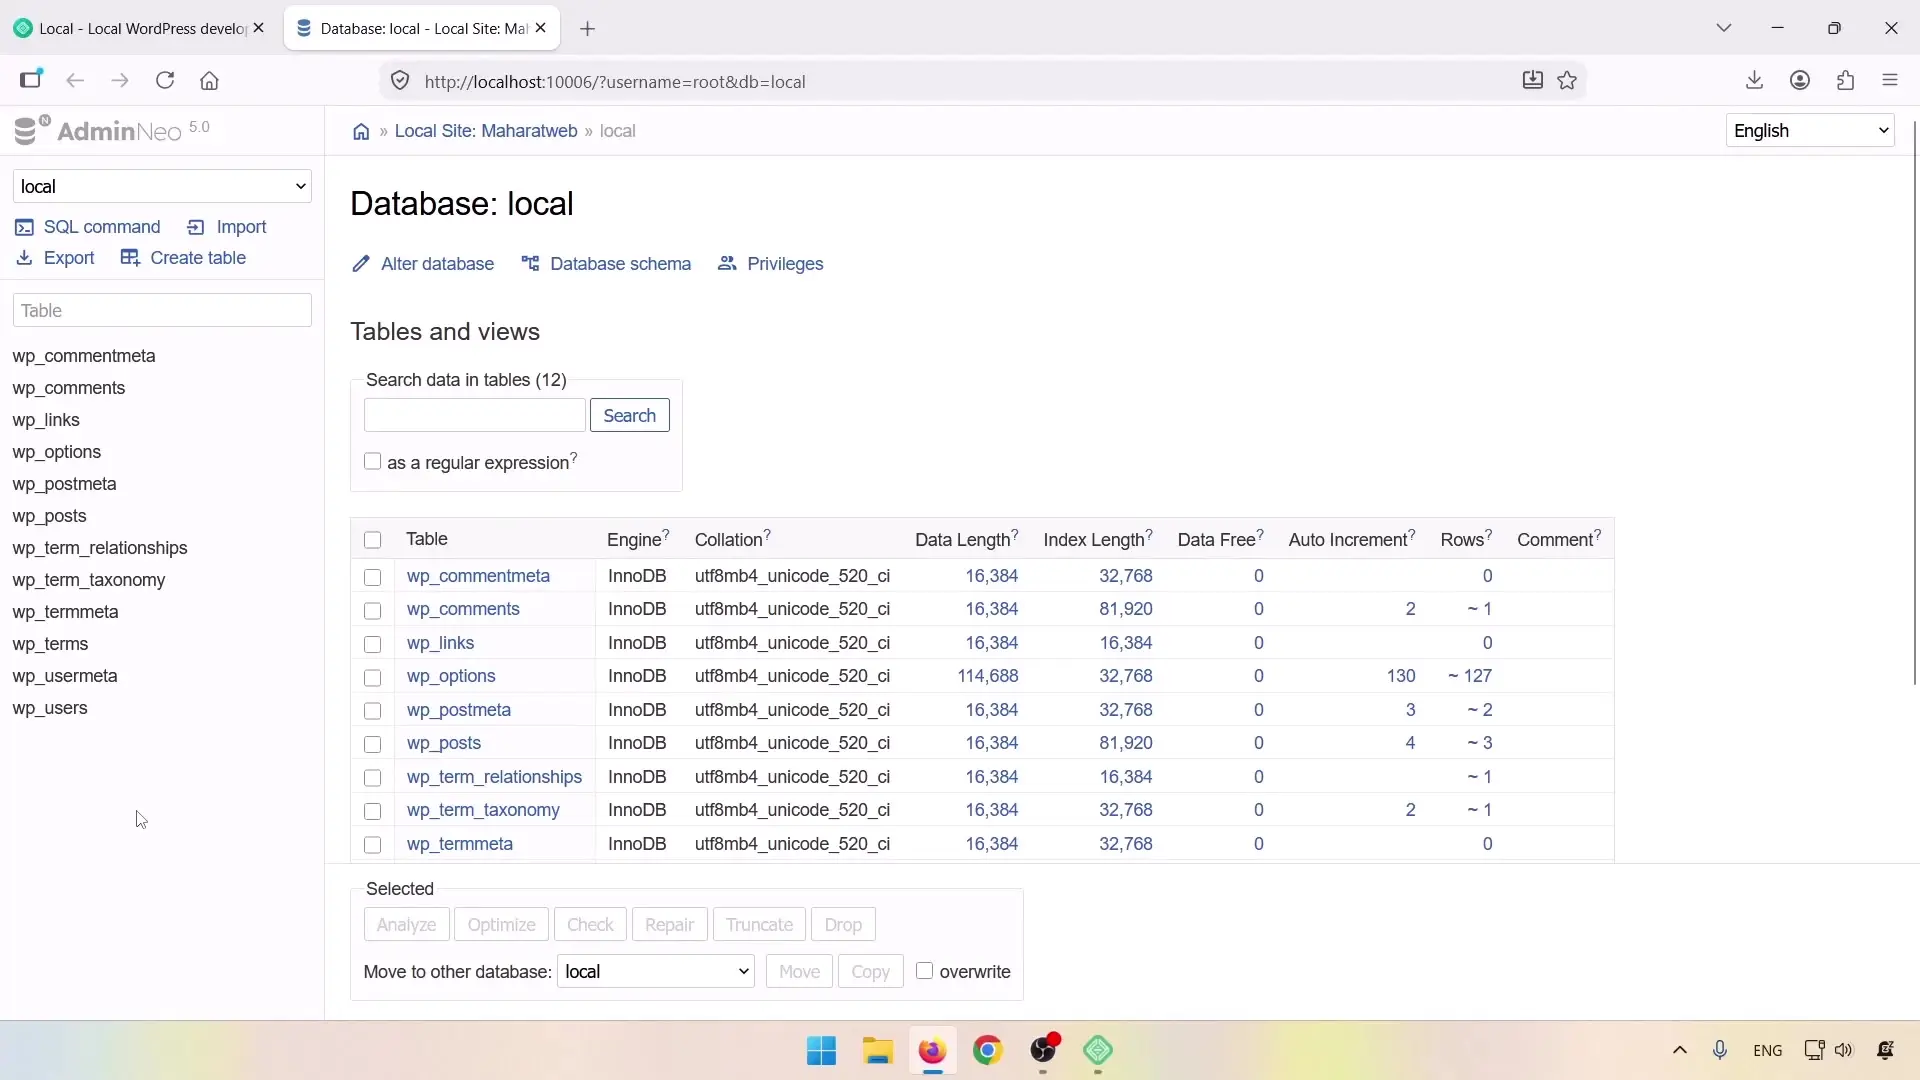This screenshot has height=1080, width=1920.
Task: Open the wp_postmeta table link
Action: click(x=459, y=710)
